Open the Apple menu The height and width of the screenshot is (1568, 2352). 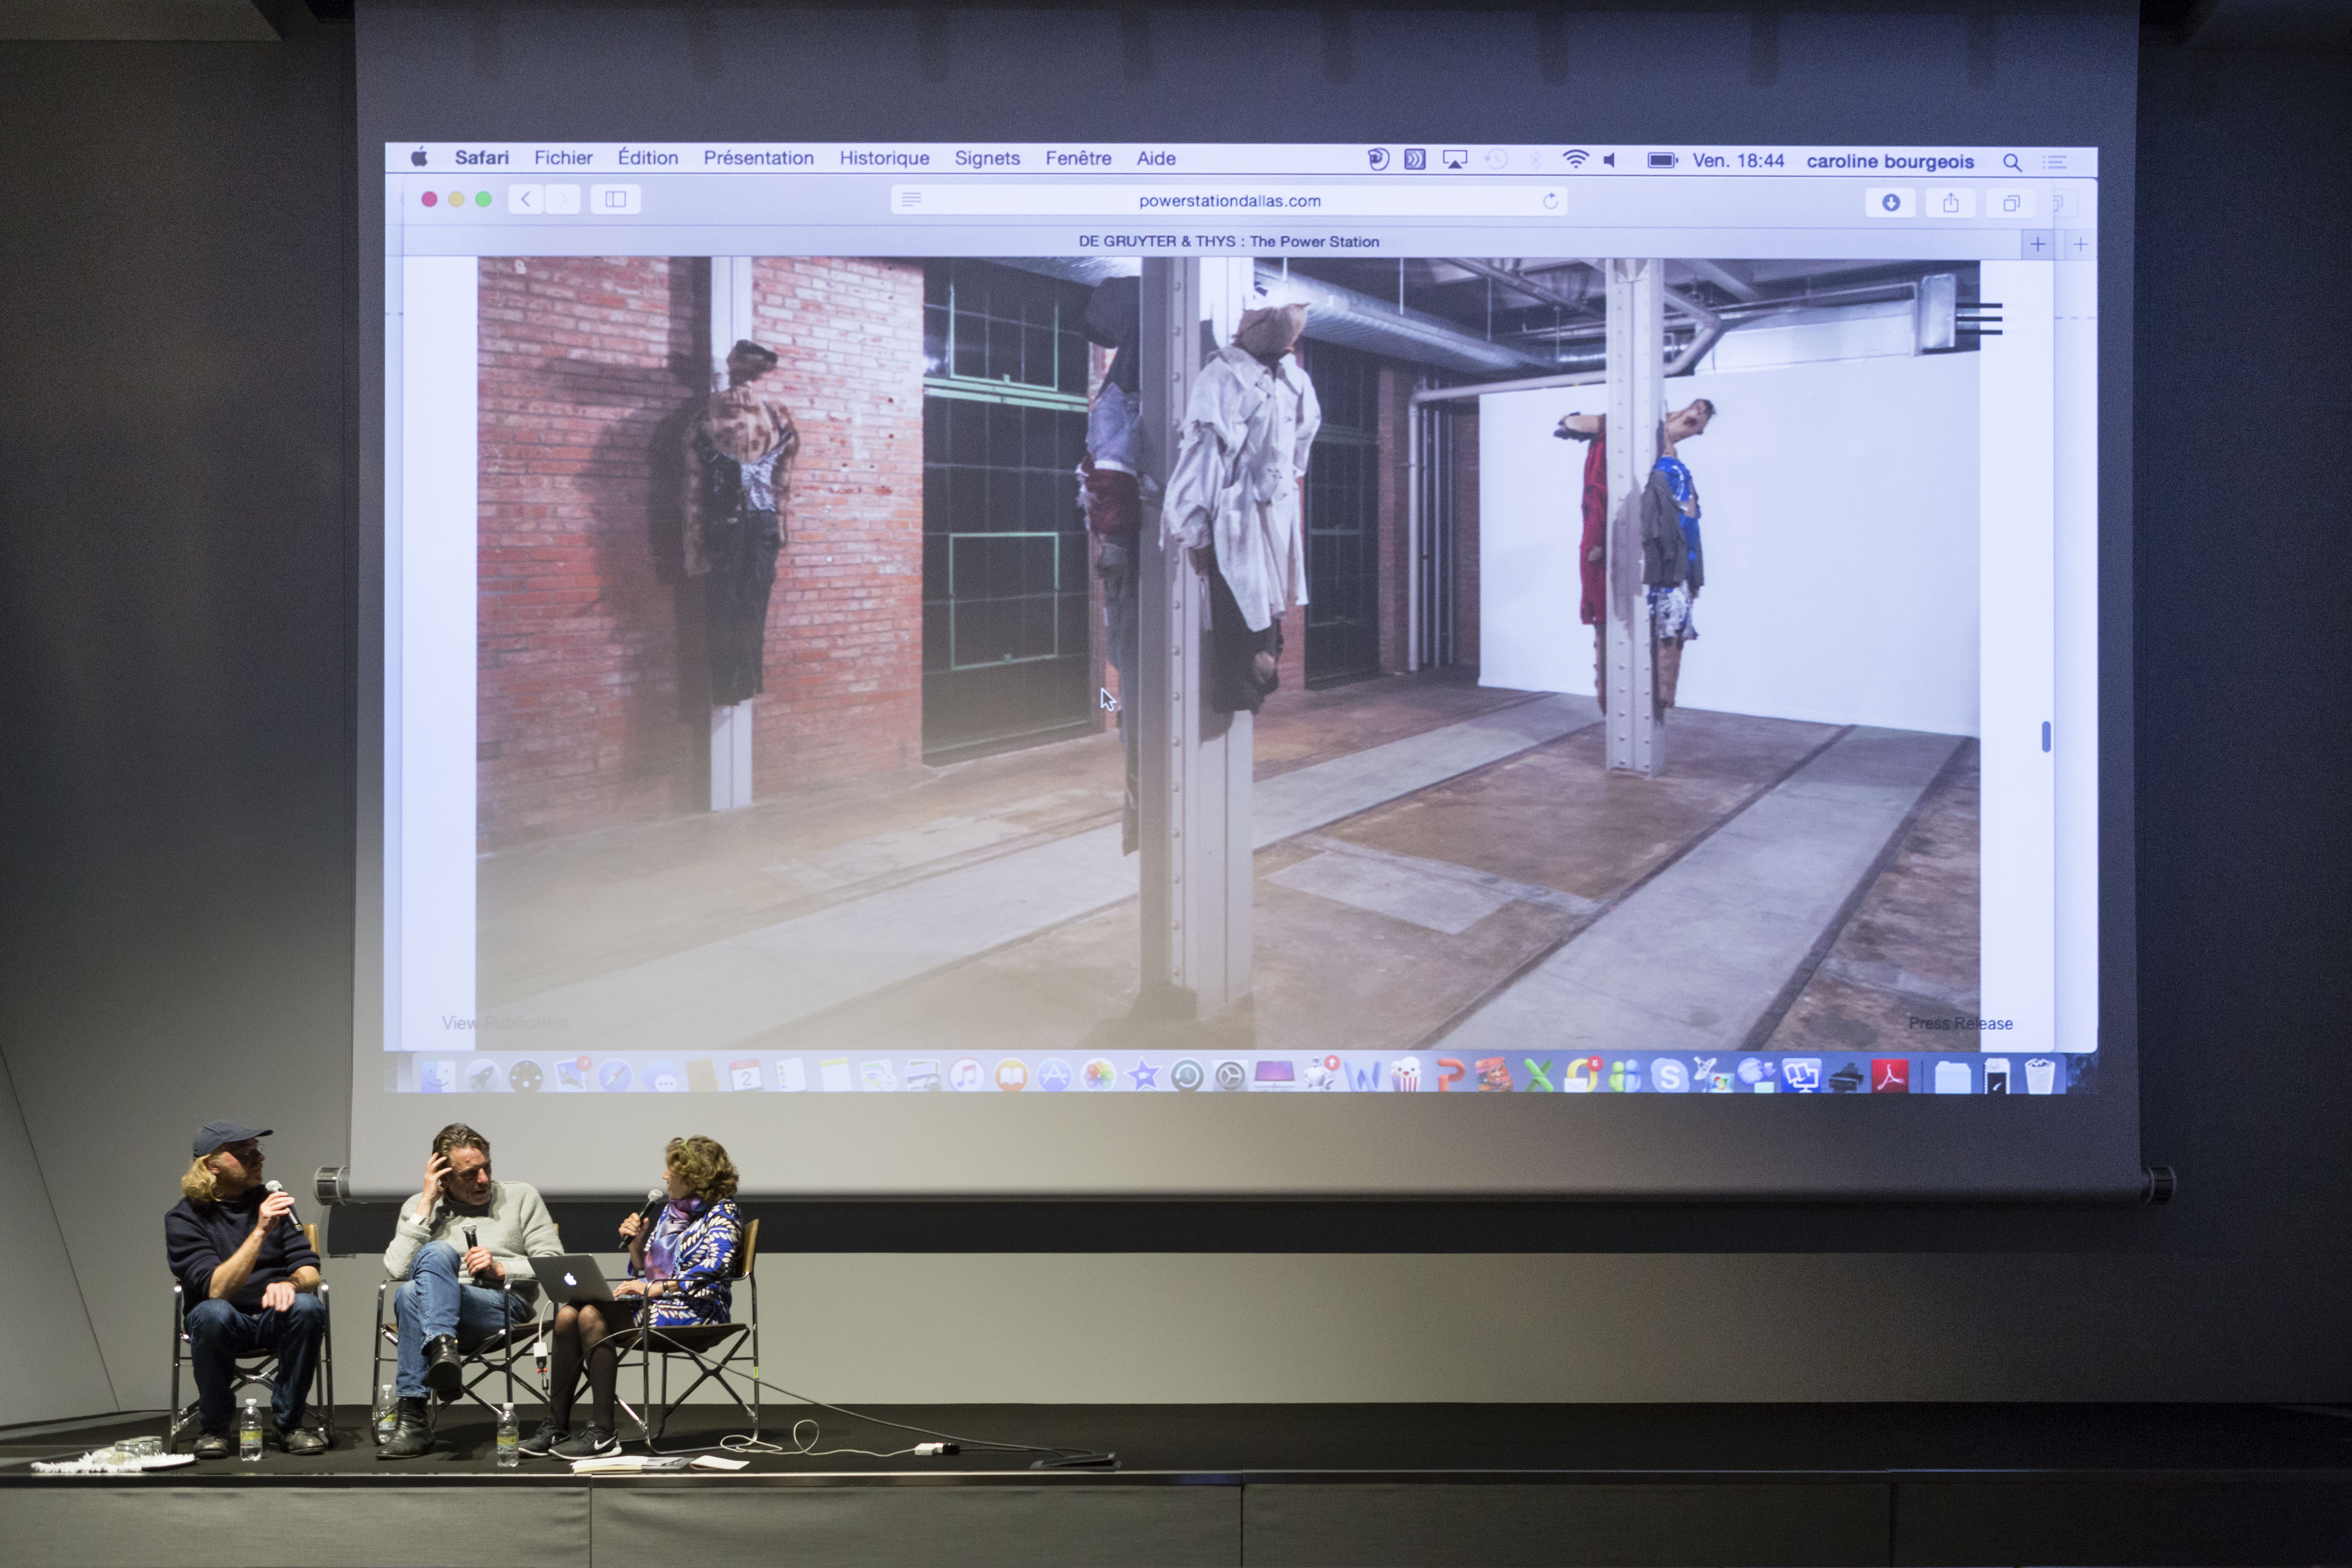pyautogui.click(x=419, y=157)
